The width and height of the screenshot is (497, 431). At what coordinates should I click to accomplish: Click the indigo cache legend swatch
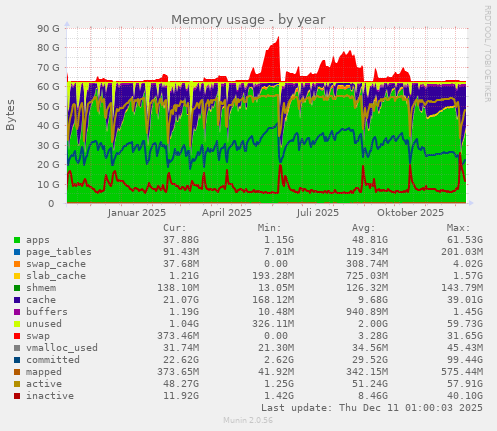17,300
